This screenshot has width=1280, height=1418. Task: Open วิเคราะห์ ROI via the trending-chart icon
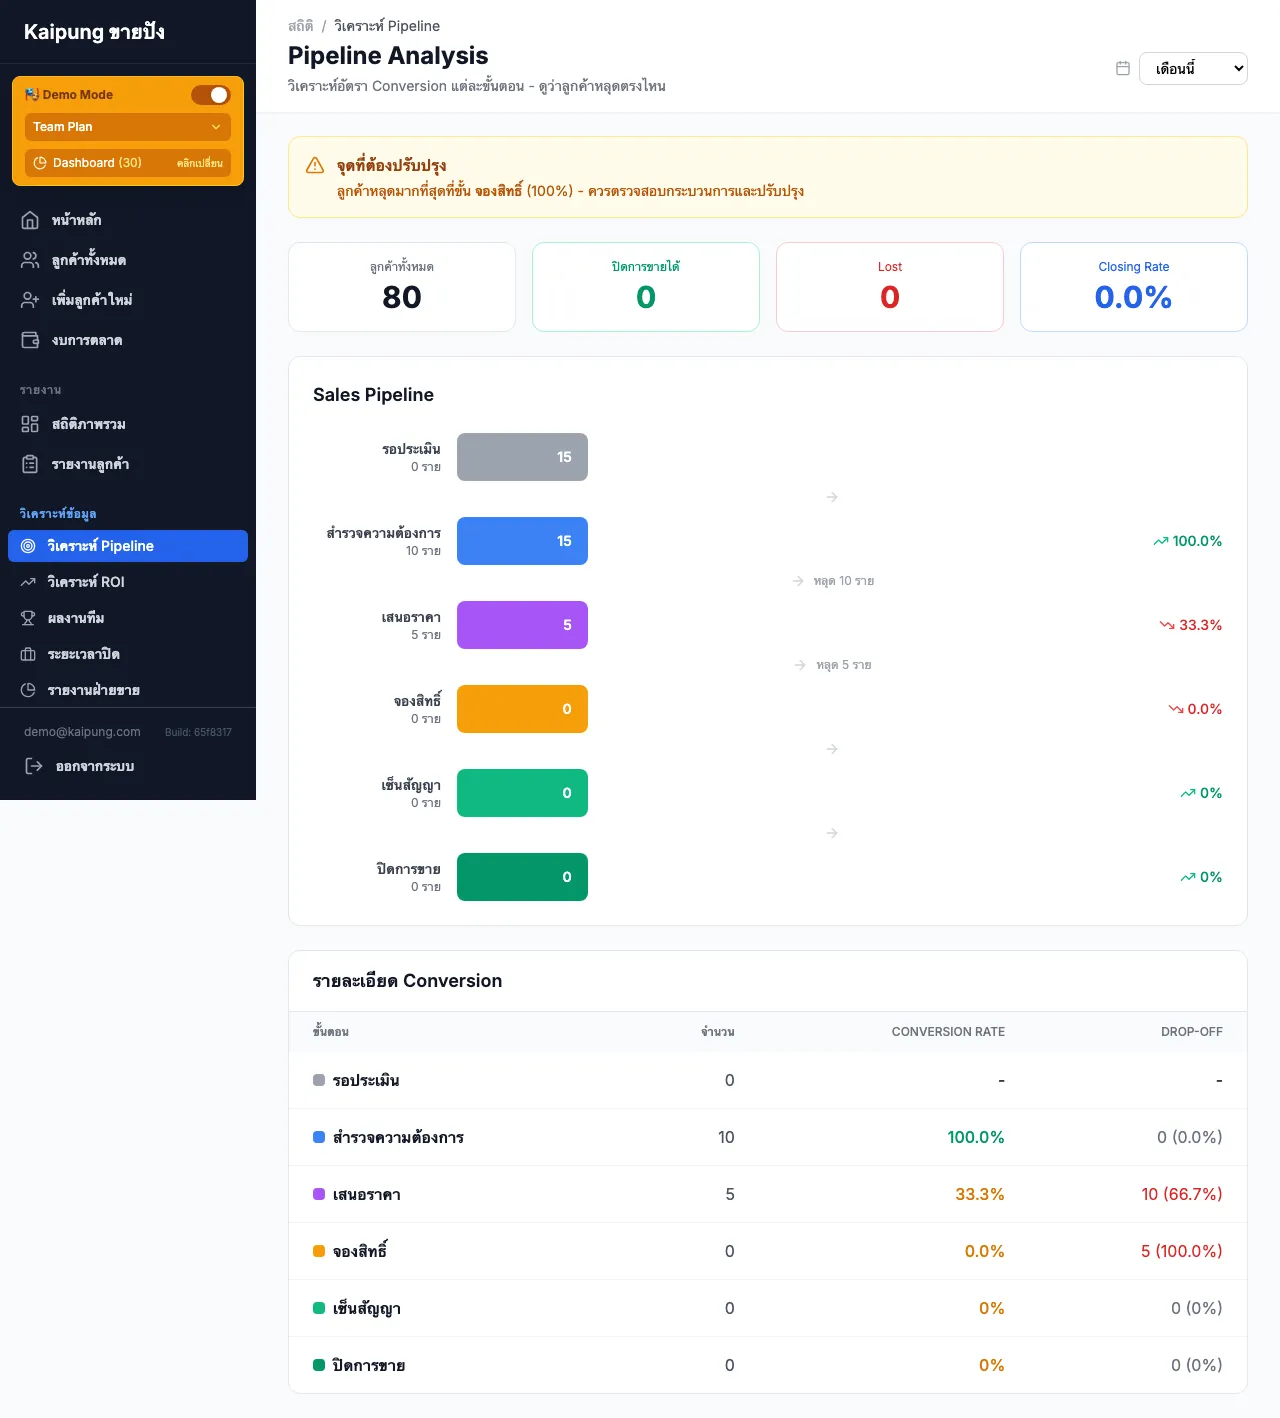point(29,582)
